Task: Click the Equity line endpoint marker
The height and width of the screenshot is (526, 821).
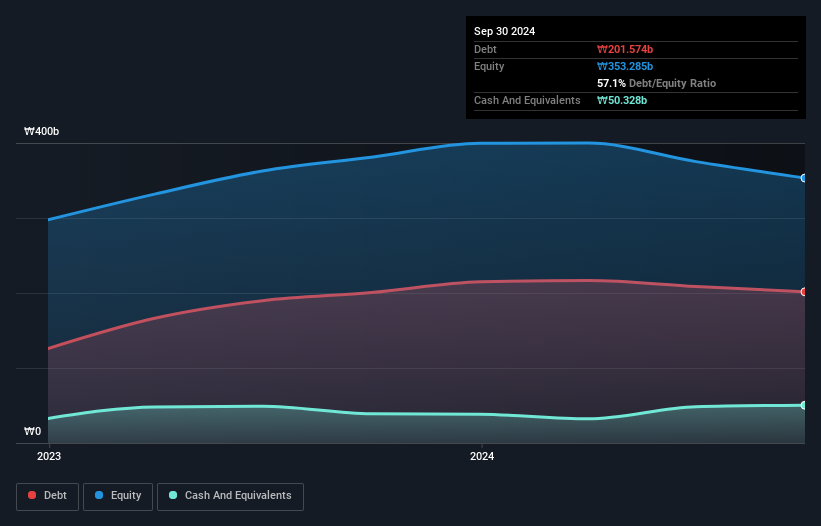Action: point(804,178)
